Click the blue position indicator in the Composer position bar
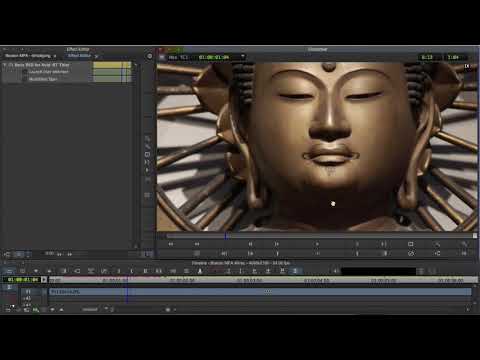Screen dimensions: 480x360 click(x=226, y=236)
